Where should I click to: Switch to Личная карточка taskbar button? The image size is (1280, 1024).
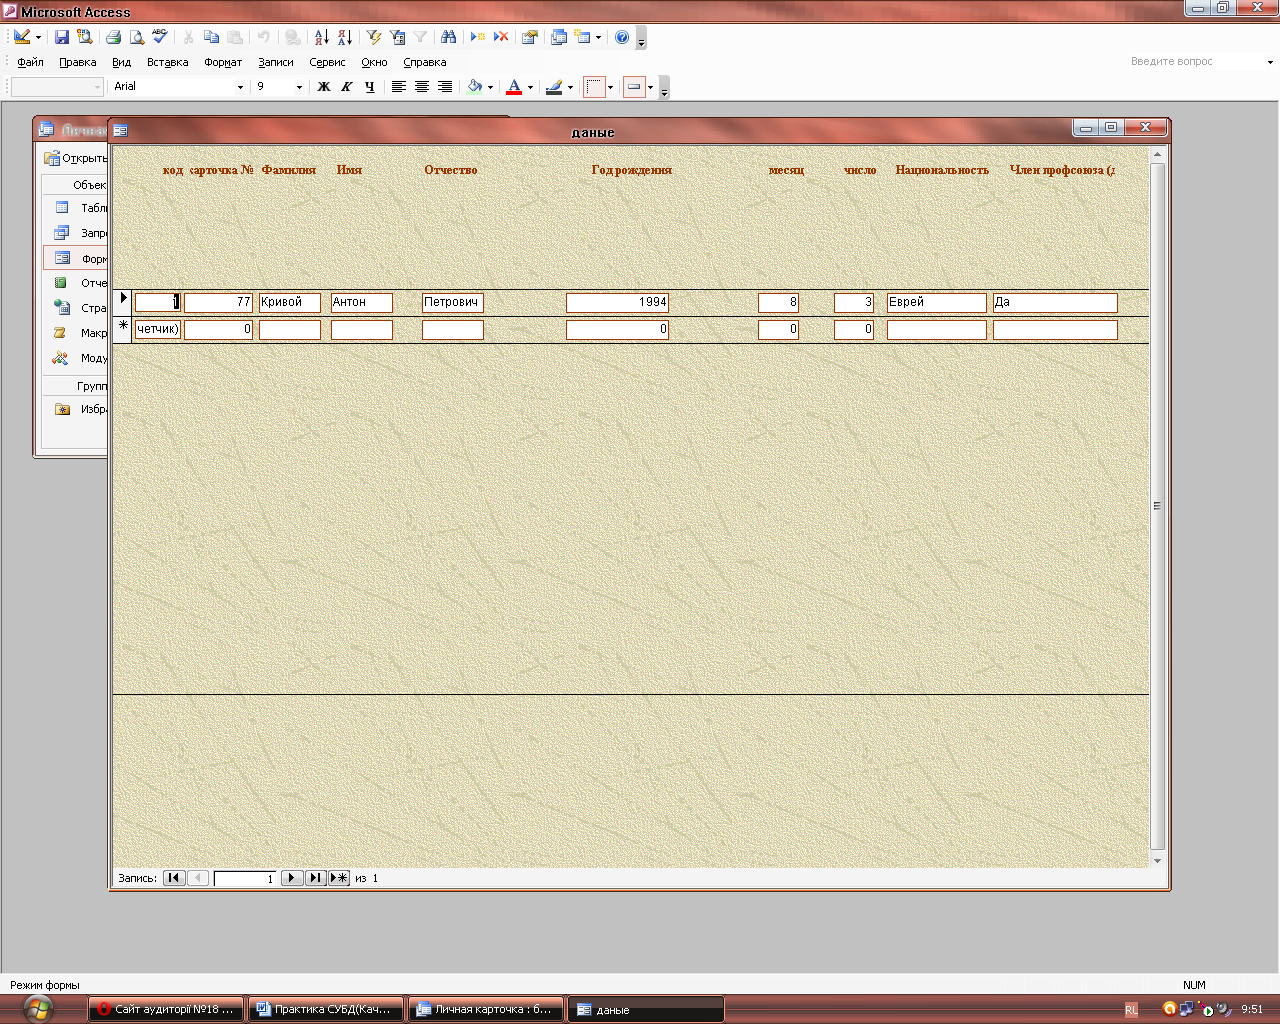pos(486,1009)
